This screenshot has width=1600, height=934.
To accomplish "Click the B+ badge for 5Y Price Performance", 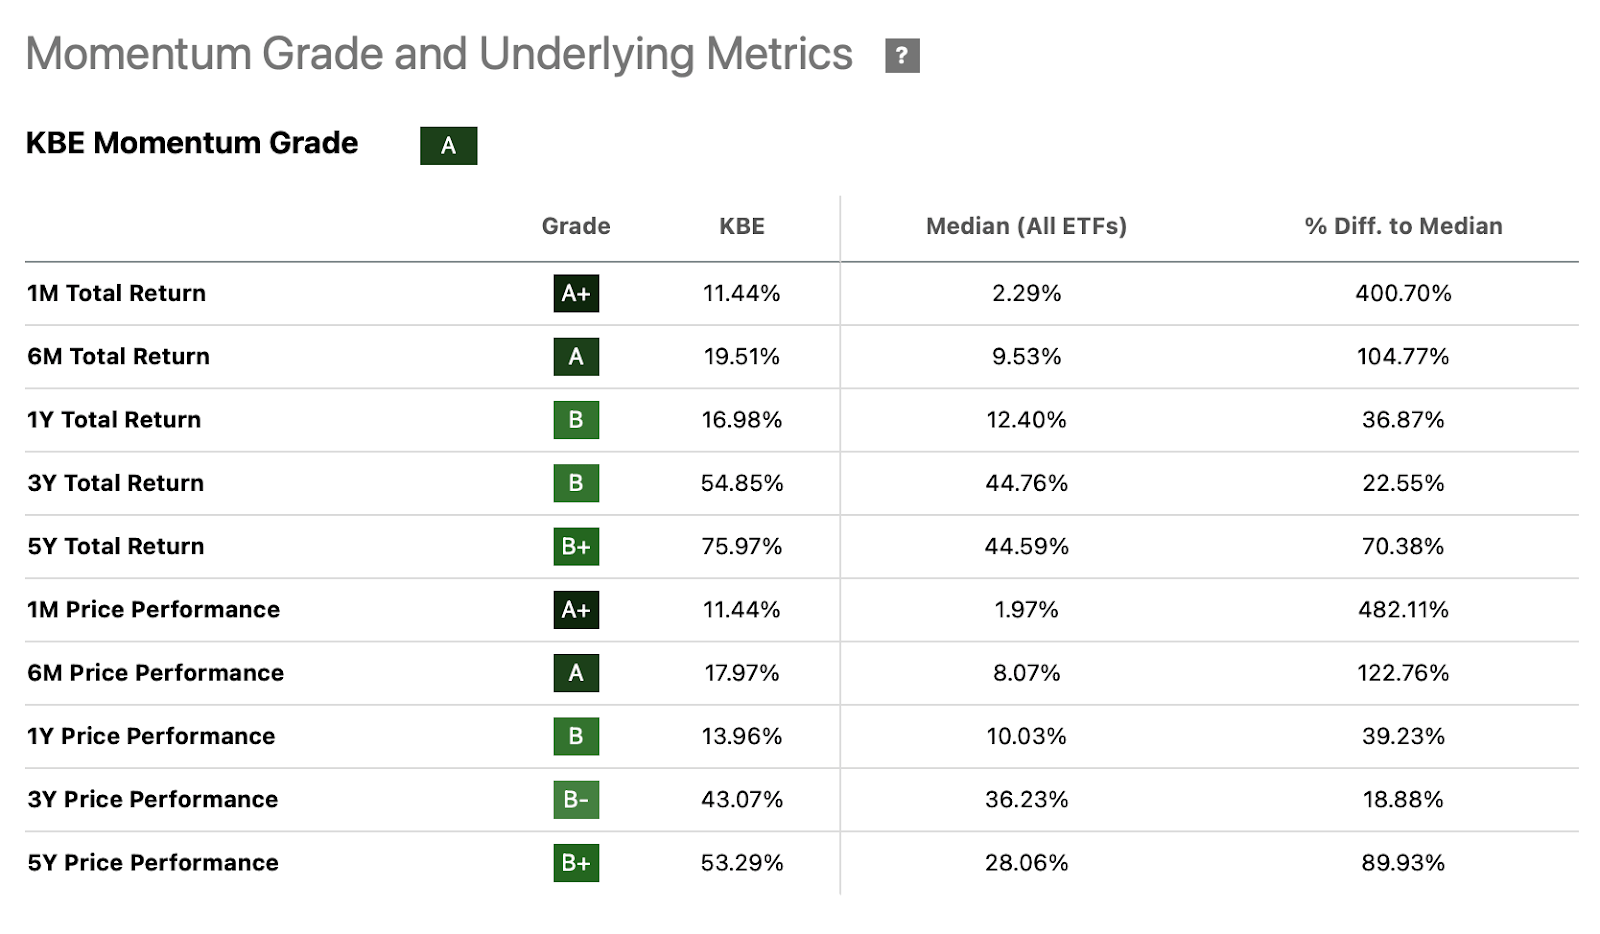I will [576, 863].
